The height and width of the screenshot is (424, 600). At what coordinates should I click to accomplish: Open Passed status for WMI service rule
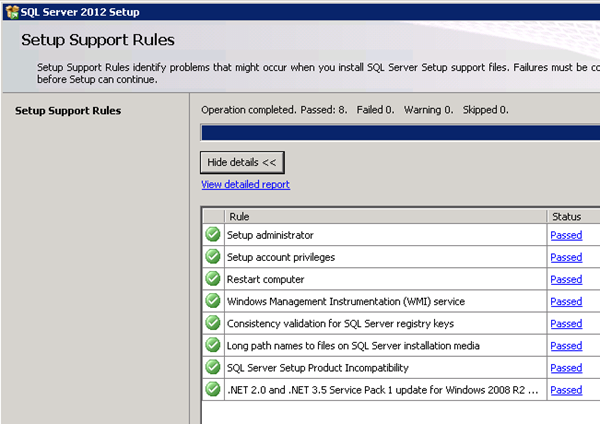click(x=566, y=301)
